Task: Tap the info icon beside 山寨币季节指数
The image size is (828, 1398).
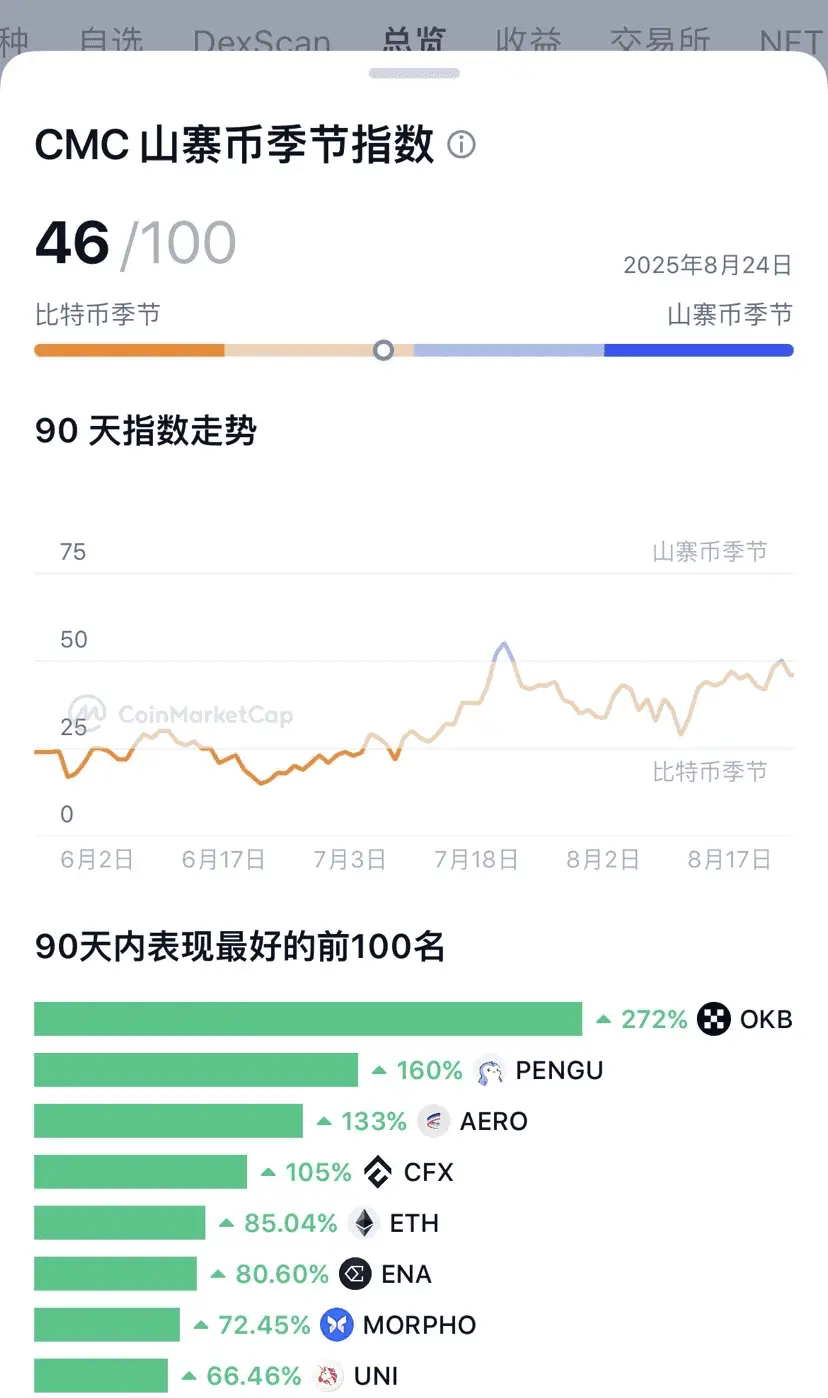Action: coord(461,145)
